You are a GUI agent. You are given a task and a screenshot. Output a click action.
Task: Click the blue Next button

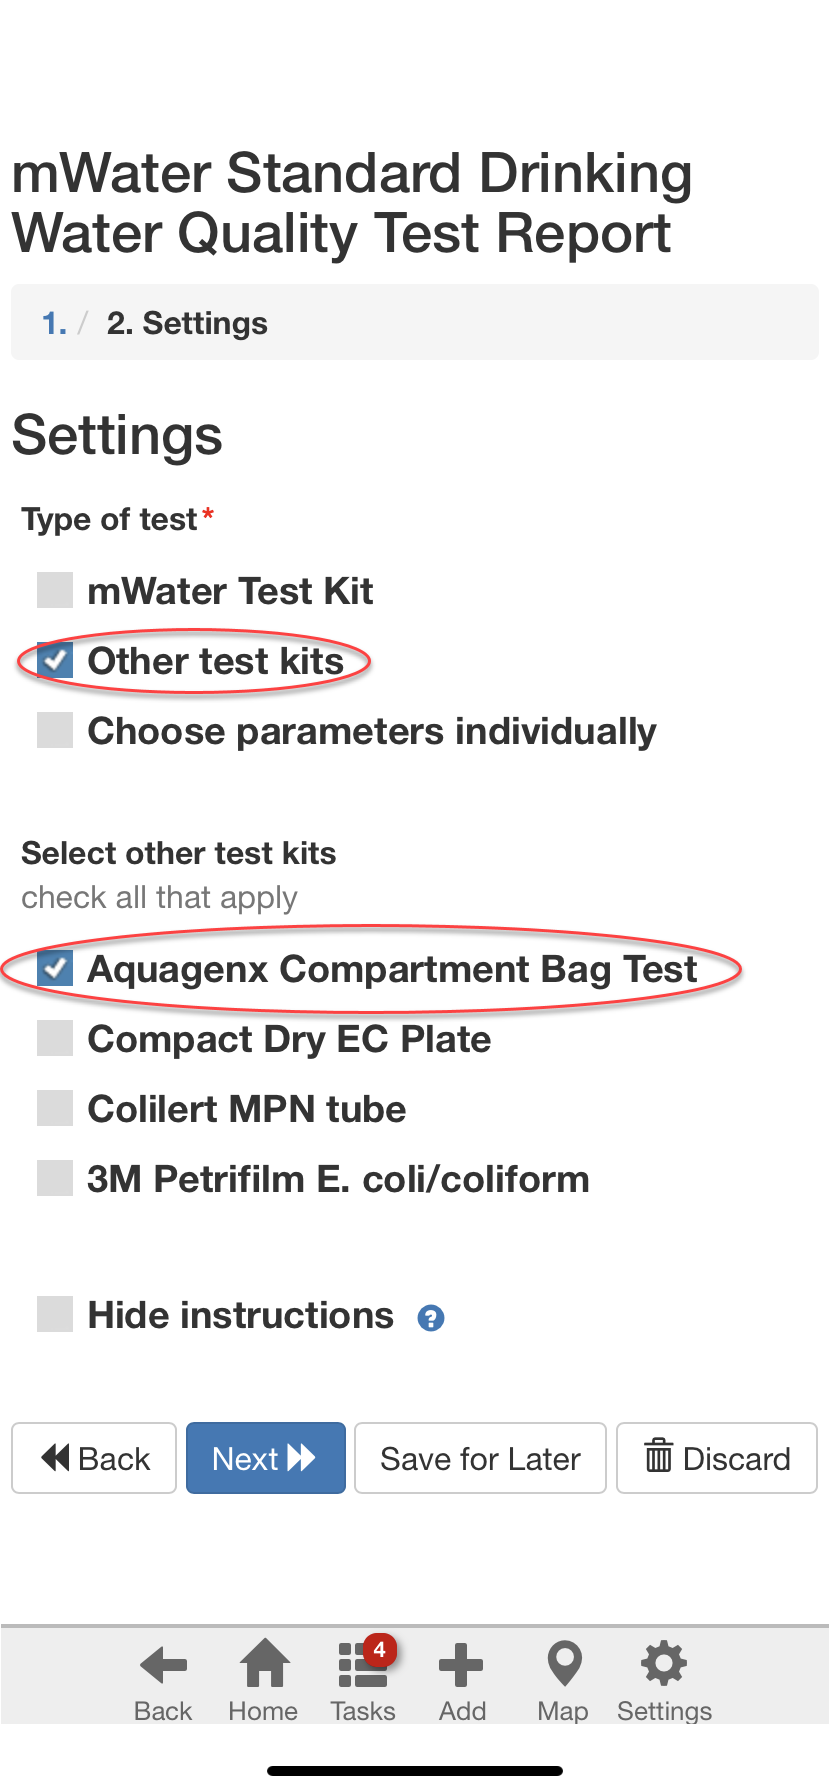(x=266, y=1458)
